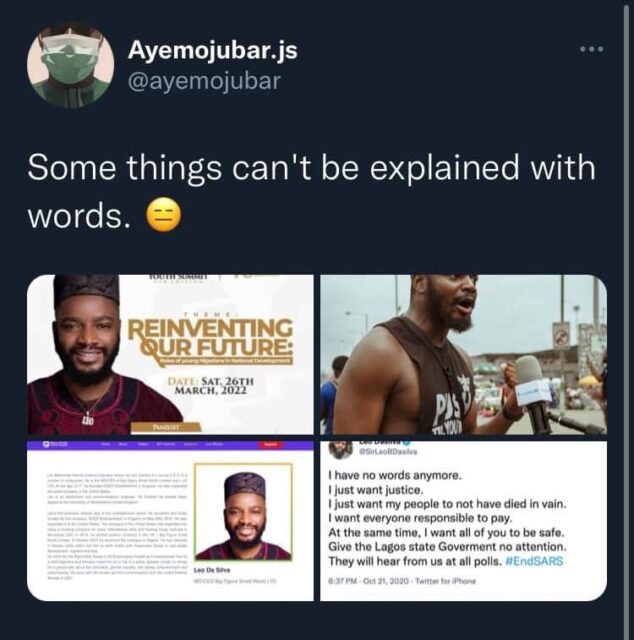Click the 6:37 PM Oct 21, 2020 timestamp
The image size is (634, 640).
tap(369, 581)
